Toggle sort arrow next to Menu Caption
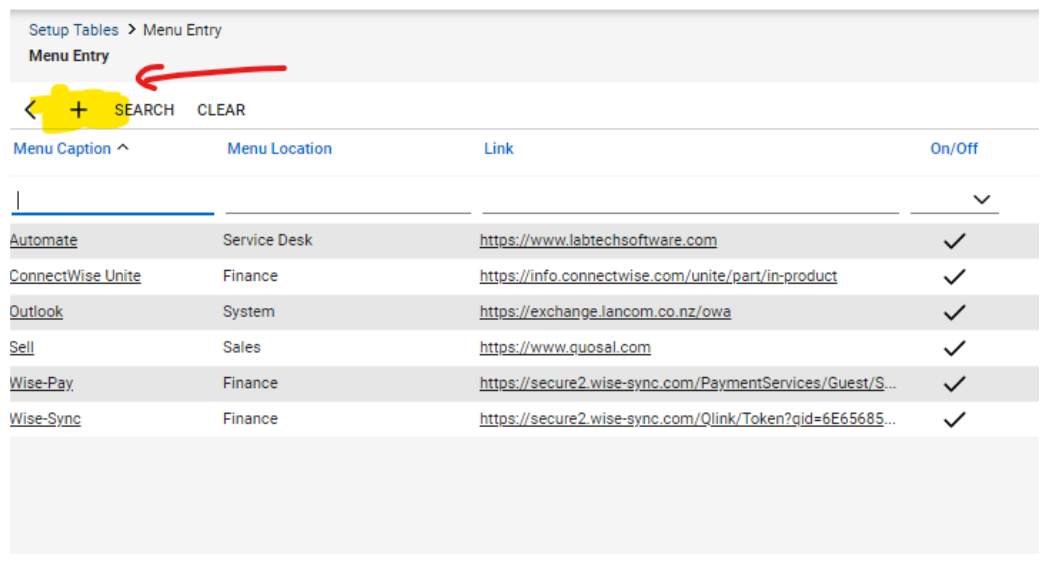Viewport: 1051px width, 566px height. (x=123, y=148)
